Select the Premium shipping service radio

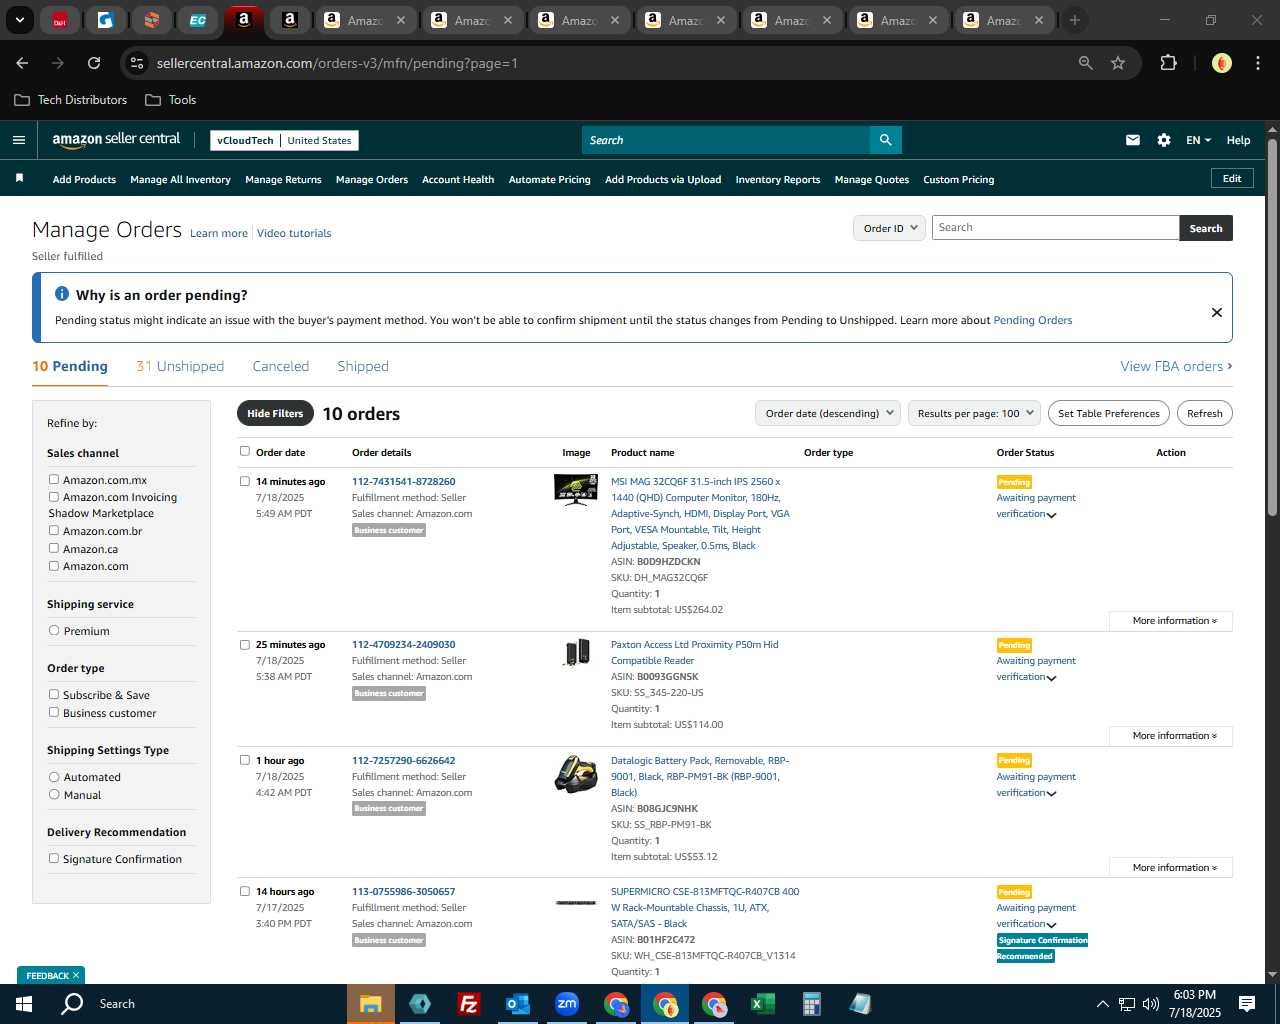click(x=54, y=630)
